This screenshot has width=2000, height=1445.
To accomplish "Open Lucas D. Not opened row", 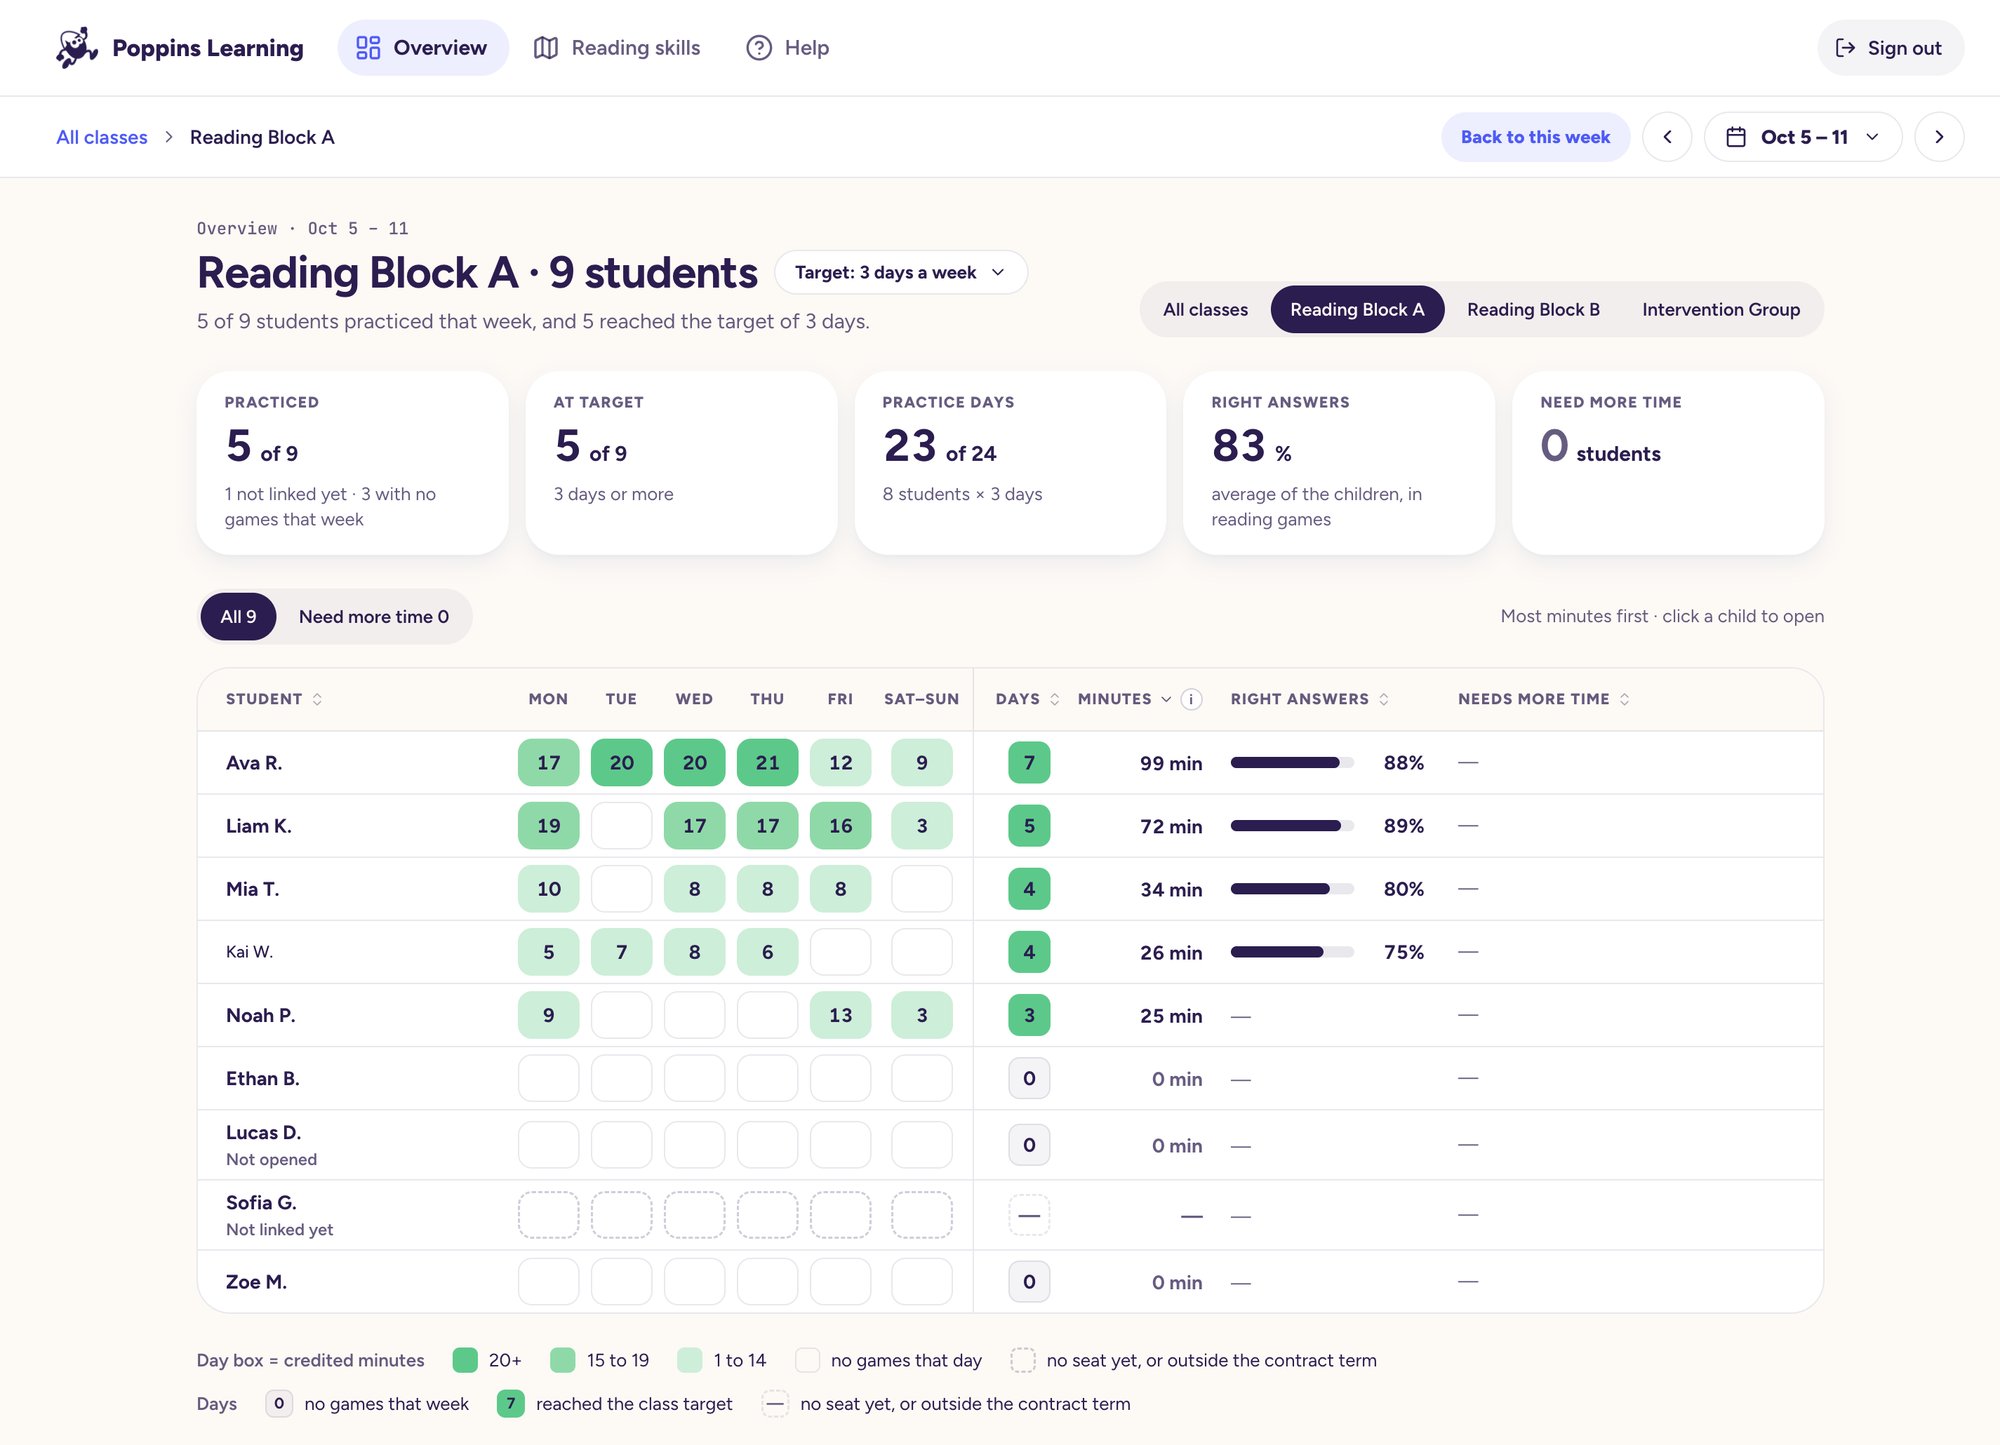I will pos(1010,1145).
